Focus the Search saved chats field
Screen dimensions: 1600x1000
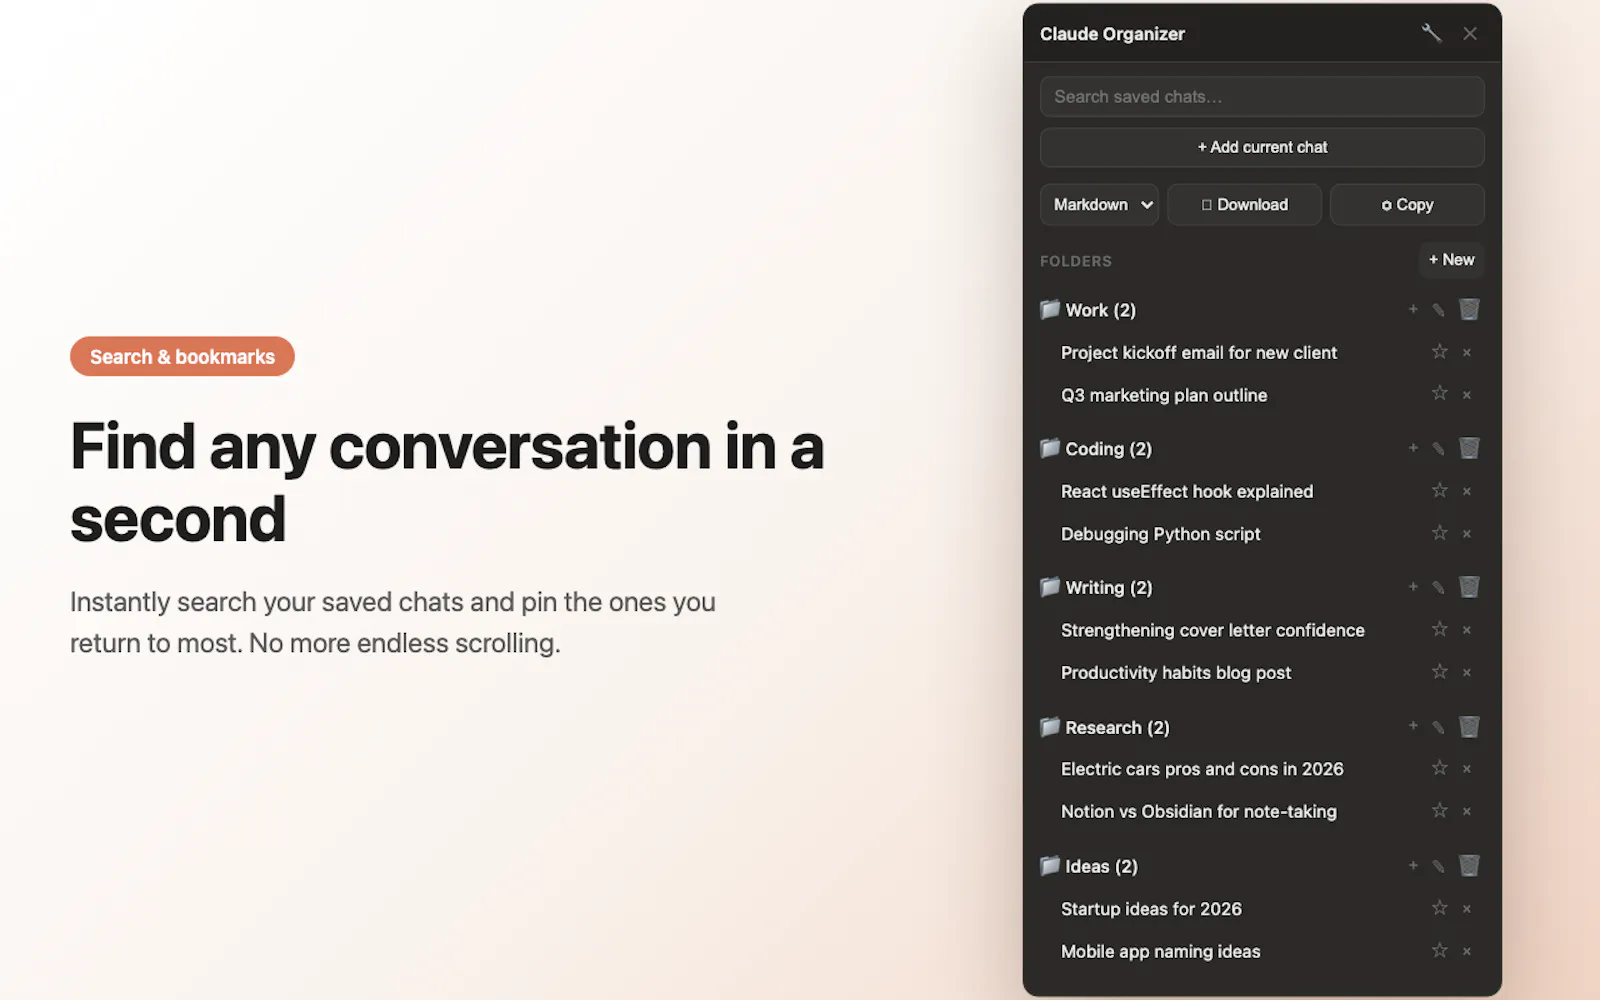click(1262, 97)
